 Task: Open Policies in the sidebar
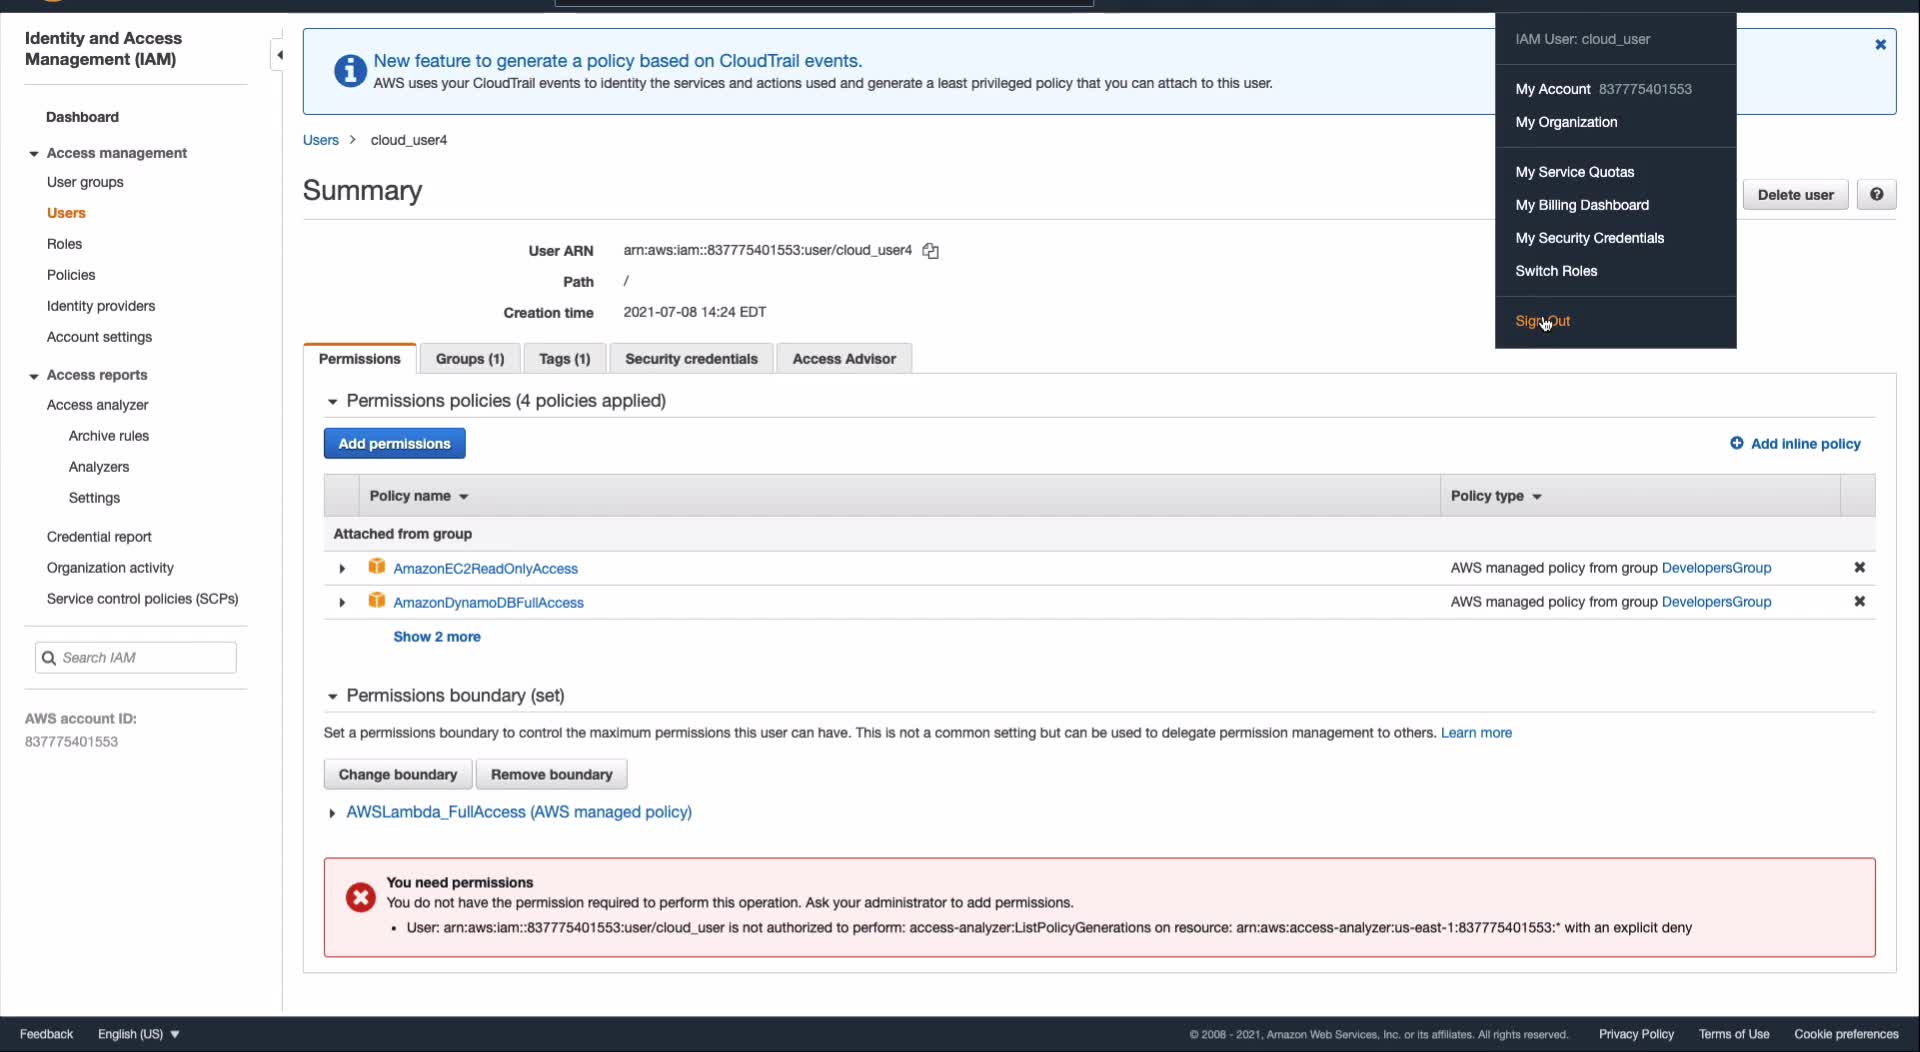pos(71,275)
